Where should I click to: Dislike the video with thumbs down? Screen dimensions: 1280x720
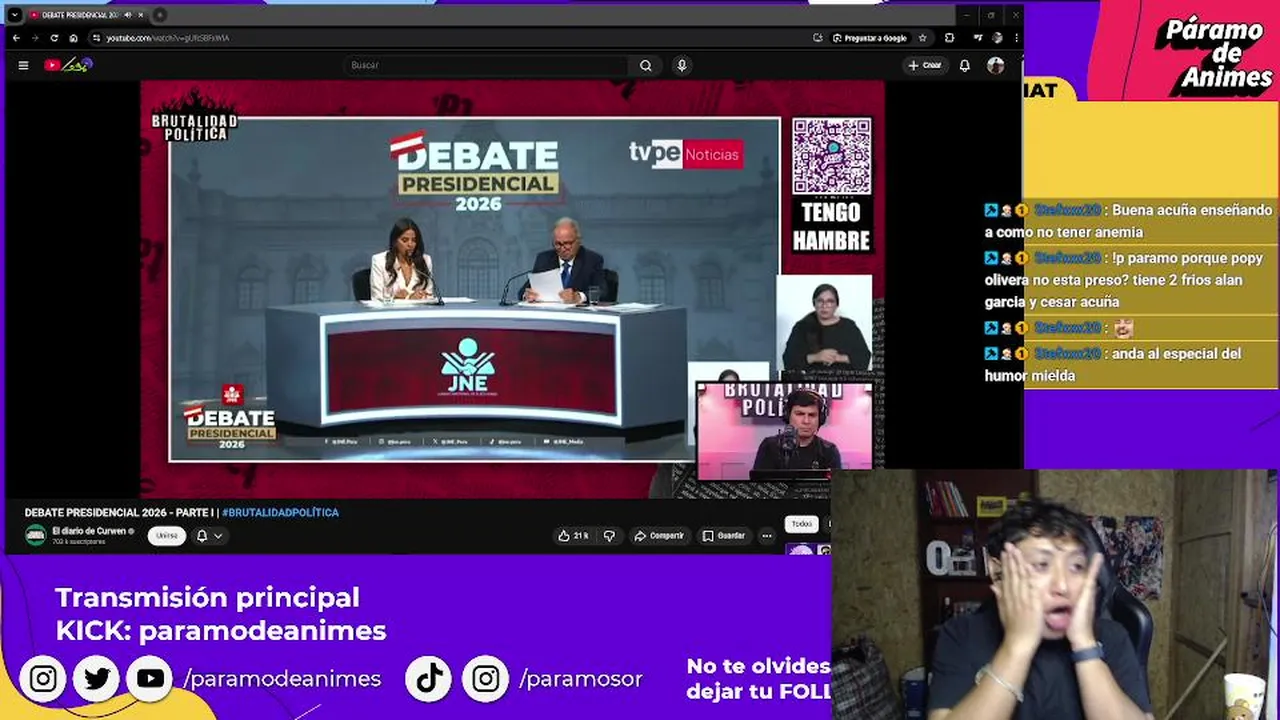coord(609,536)
